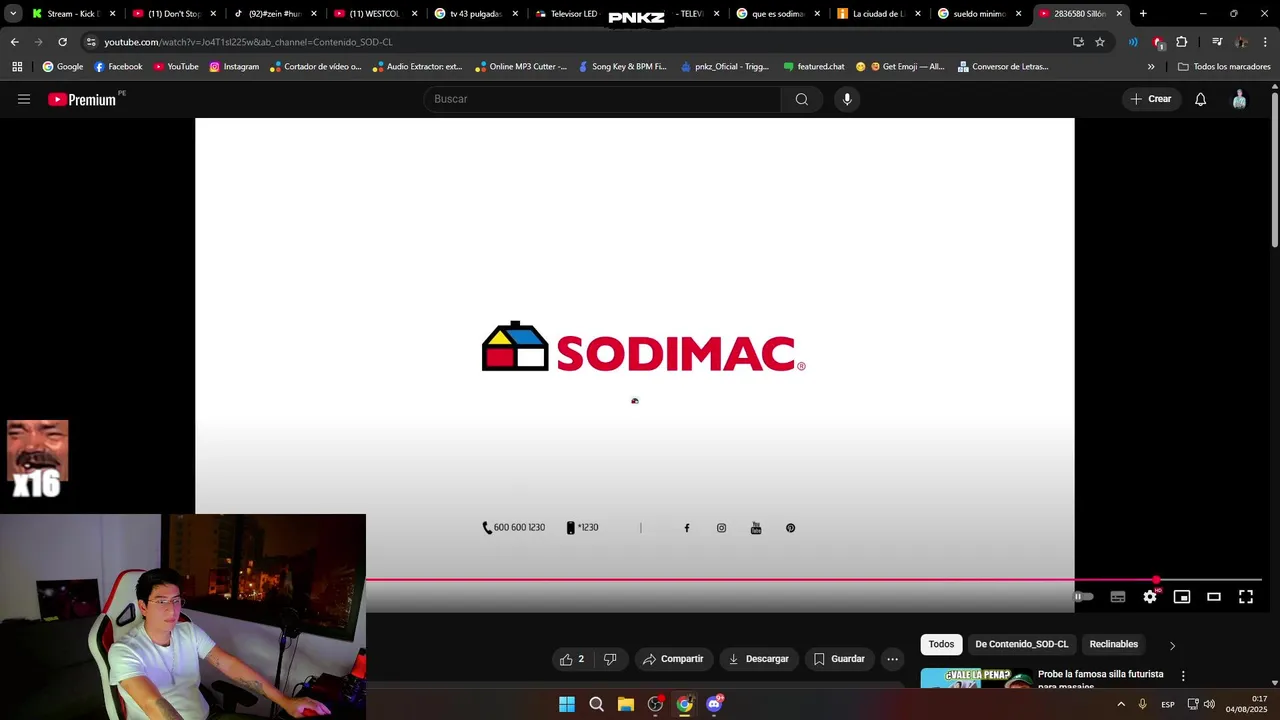Open the taskbar volume control
The image size is (1280, 720).
click(1209, 704)
